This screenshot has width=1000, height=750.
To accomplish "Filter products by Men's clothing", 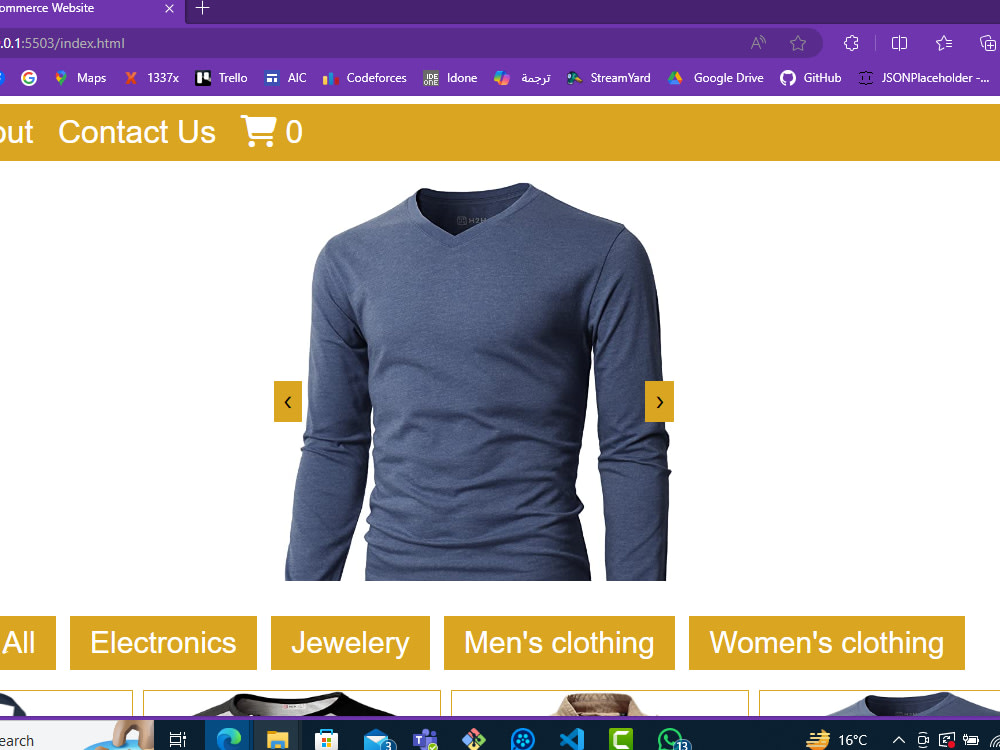I will (x=559, y=643).
